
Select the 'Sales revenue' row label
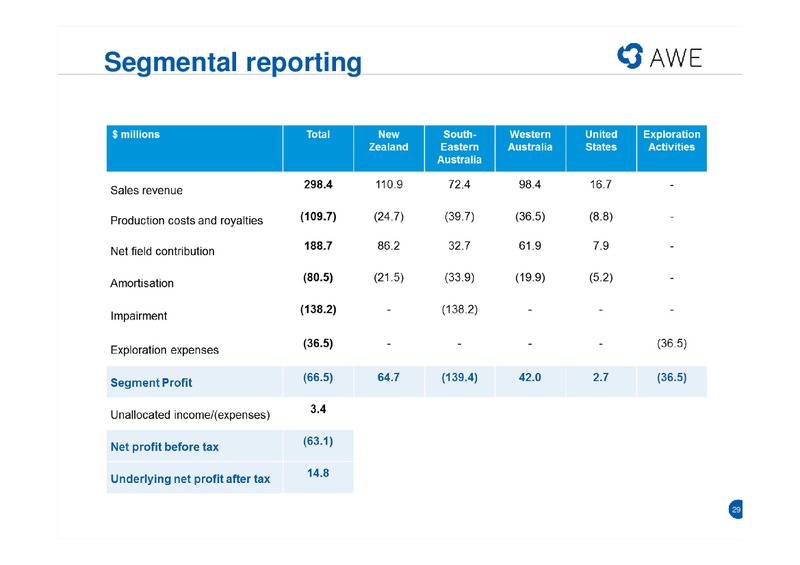(x=146, y=190)
